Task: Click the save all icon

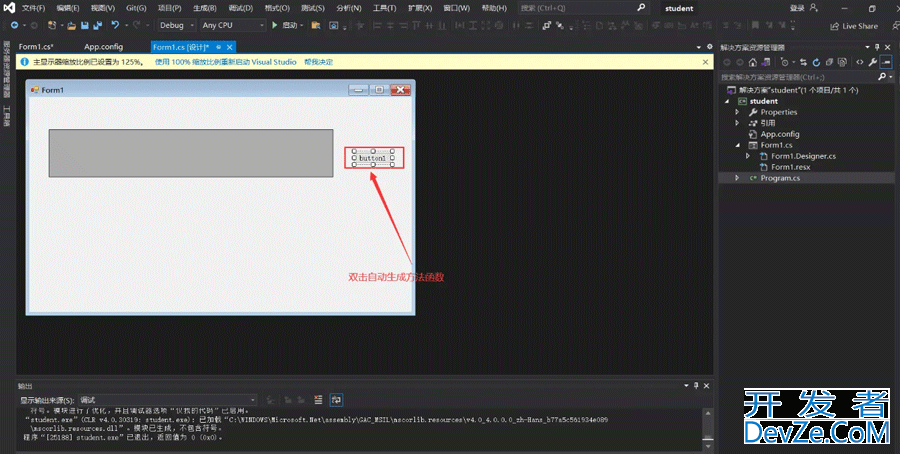Action: tap(98, 25)
